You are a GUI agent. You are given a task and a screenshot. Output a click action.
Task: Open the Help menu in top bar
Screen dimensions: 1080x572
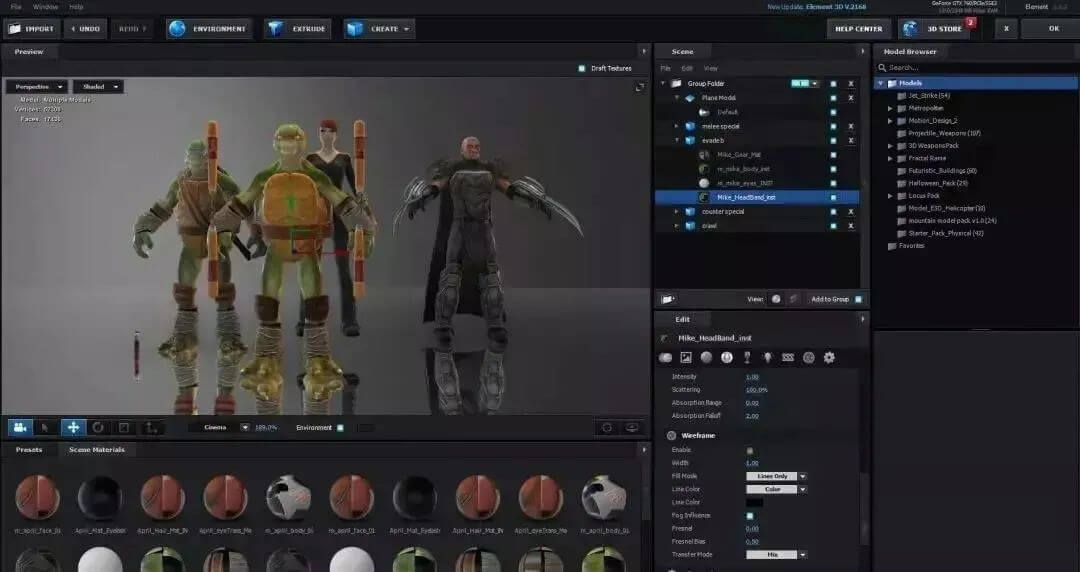[x=76, y=7]
